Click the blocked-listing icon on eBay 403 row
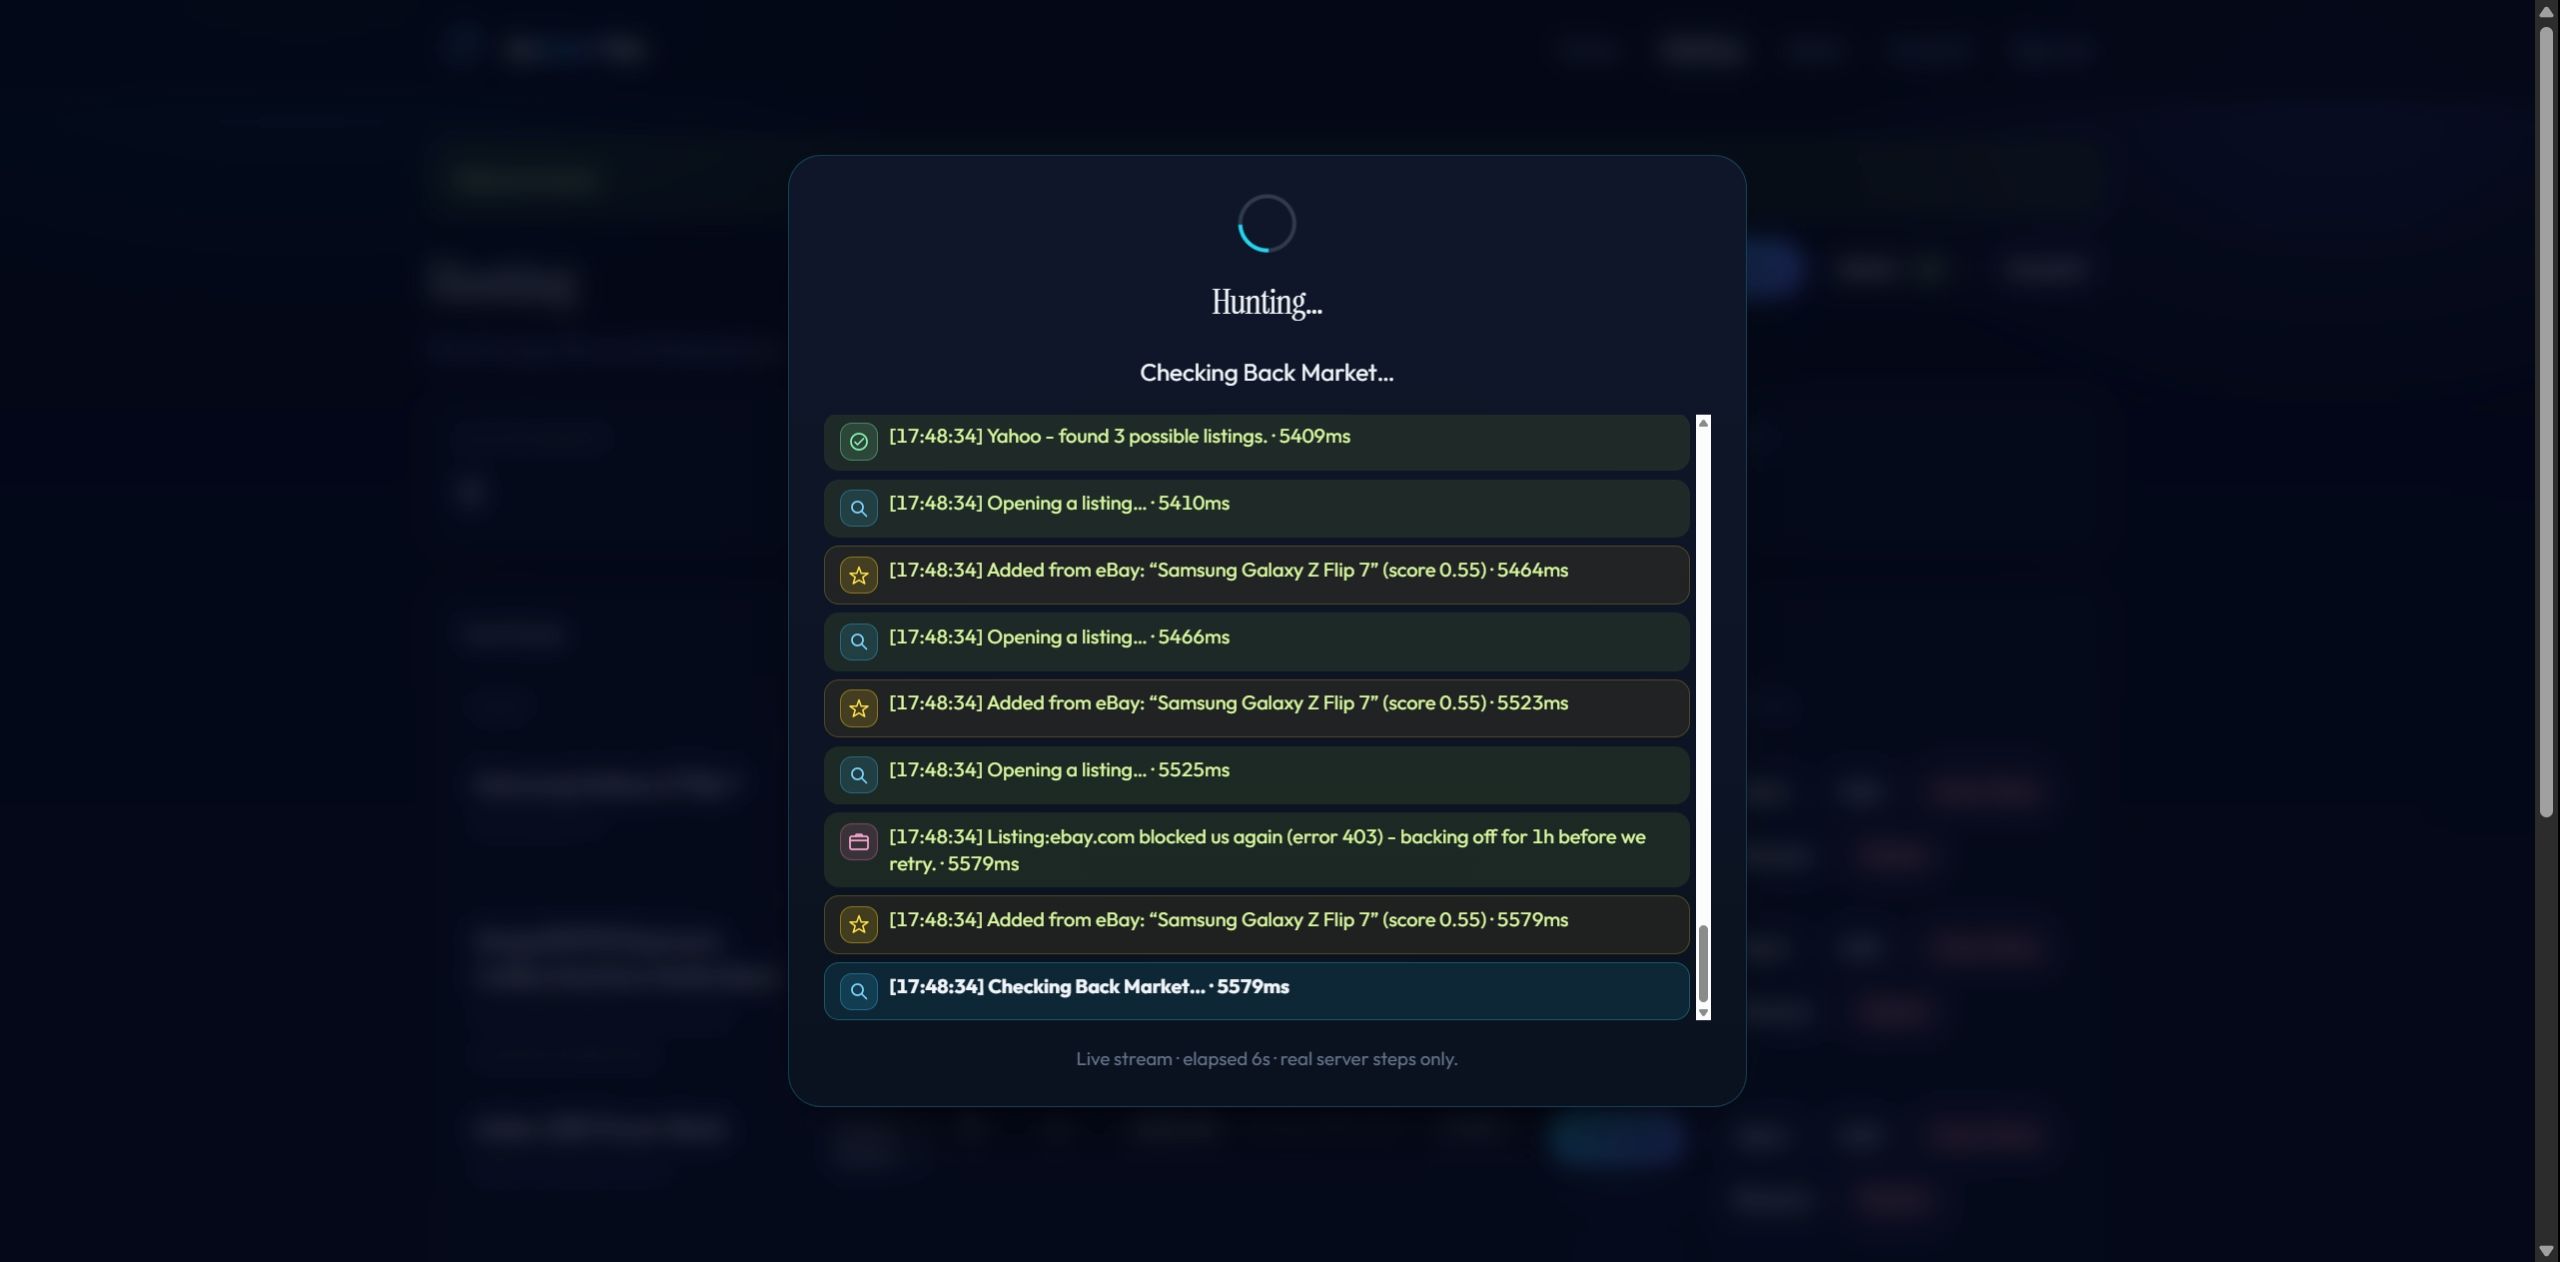 tap(858, 842)
